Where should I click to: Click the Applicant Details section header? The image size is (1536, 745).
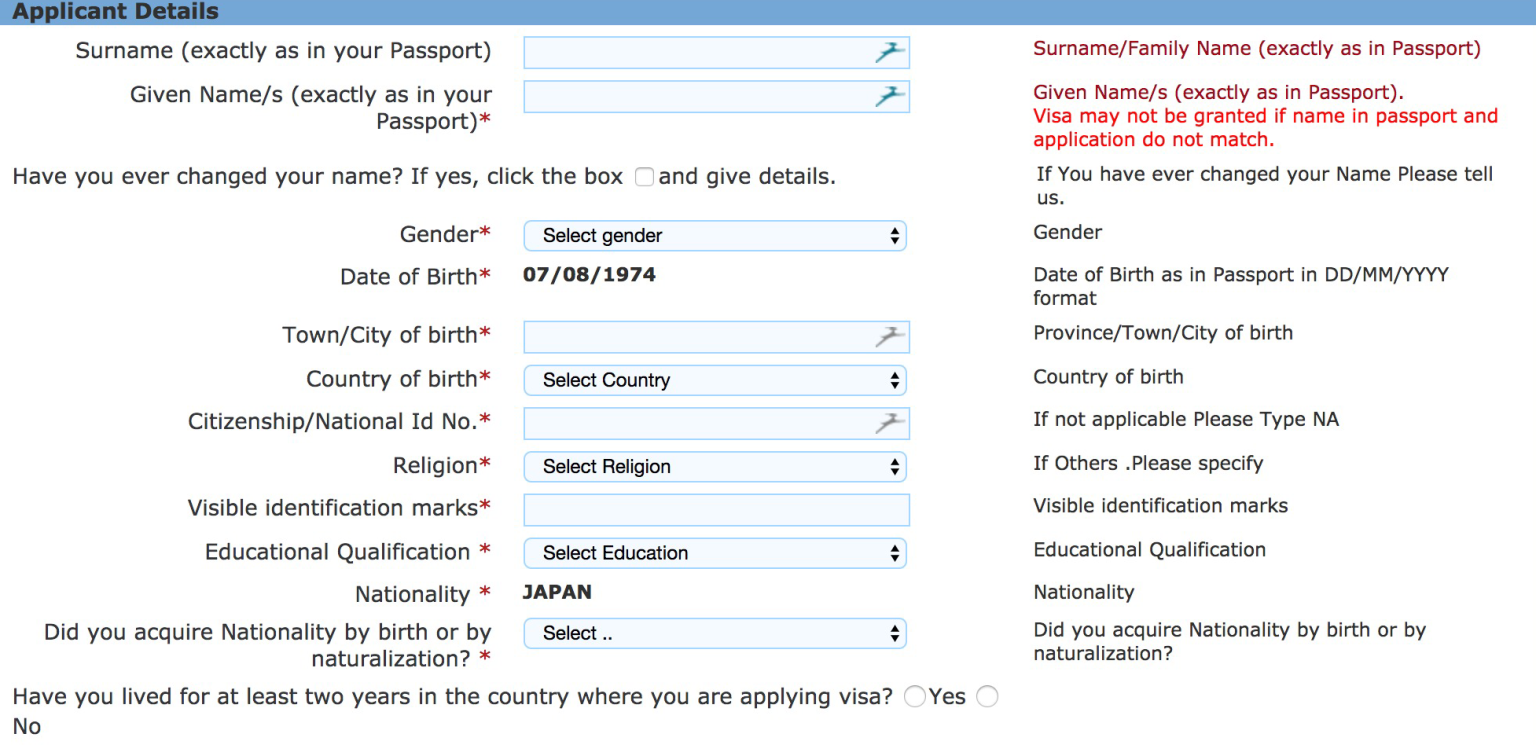click(115, 12)
